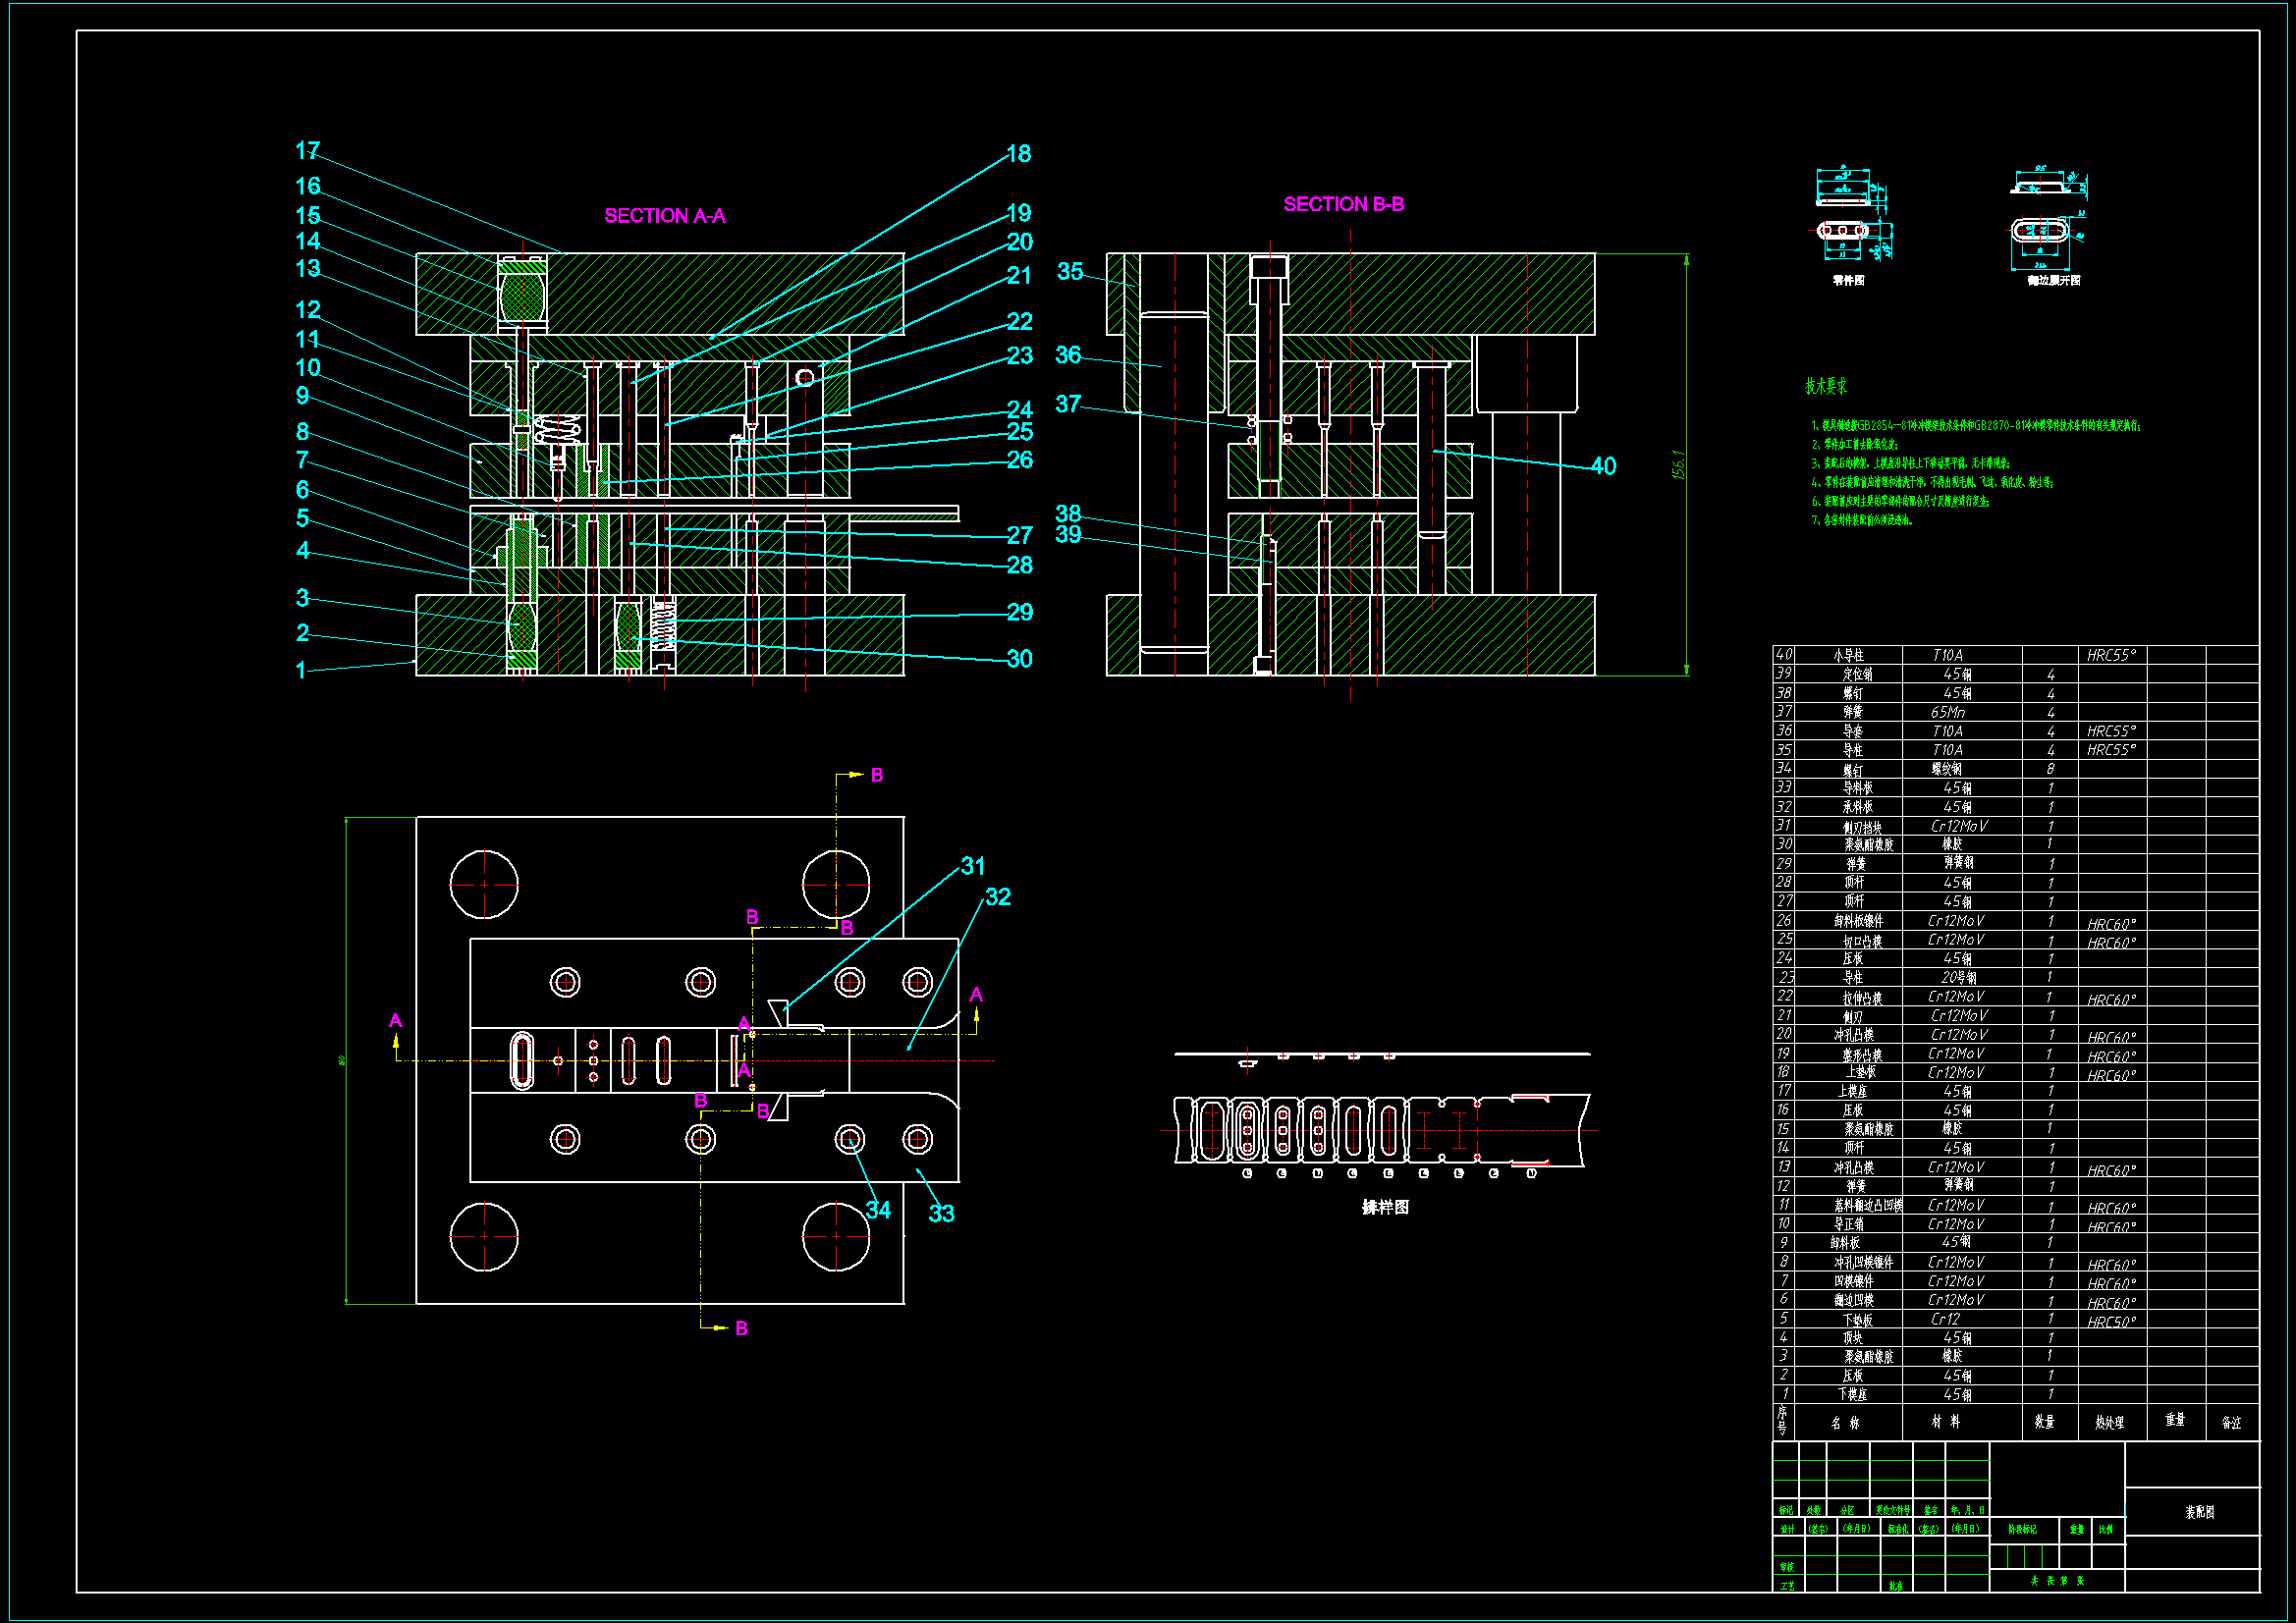Click parts list row 40 小导柱
This screenshot has height=1623, width=2296.
pyautogui.click(x=1848, y=656)
